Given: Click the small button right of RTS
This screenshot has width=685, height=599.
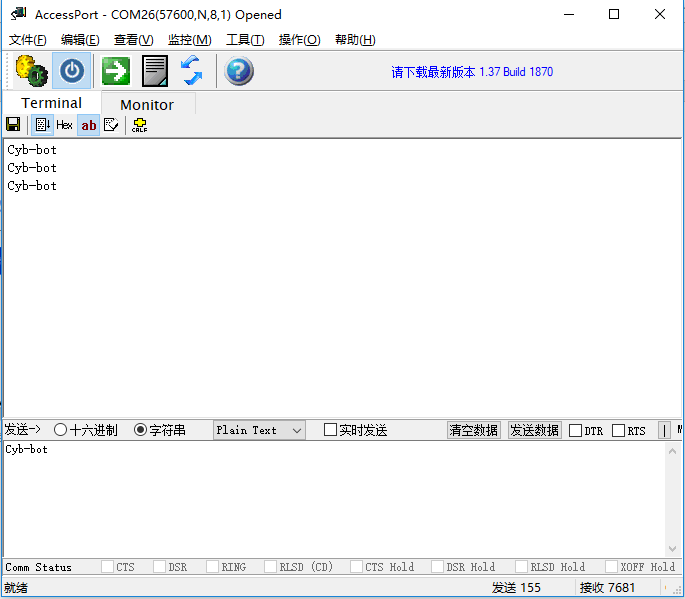Looking at the screenshot, I should [x=664, y=430].
